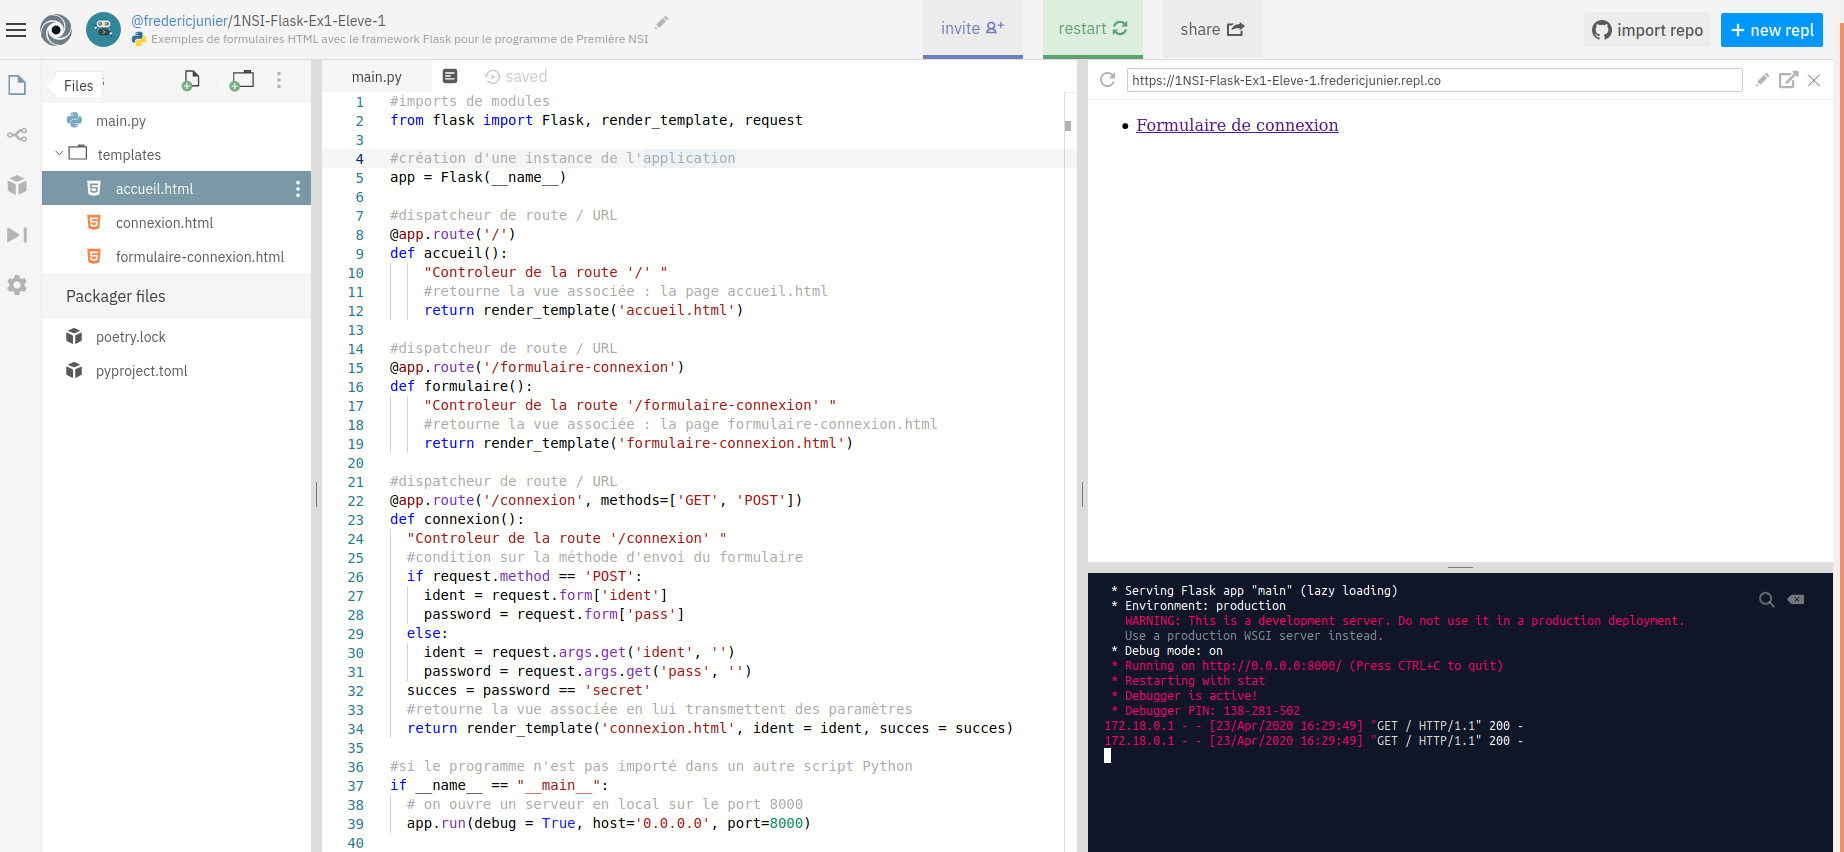
Task: Refresh the web preview
Action: tap(1107, 80)
